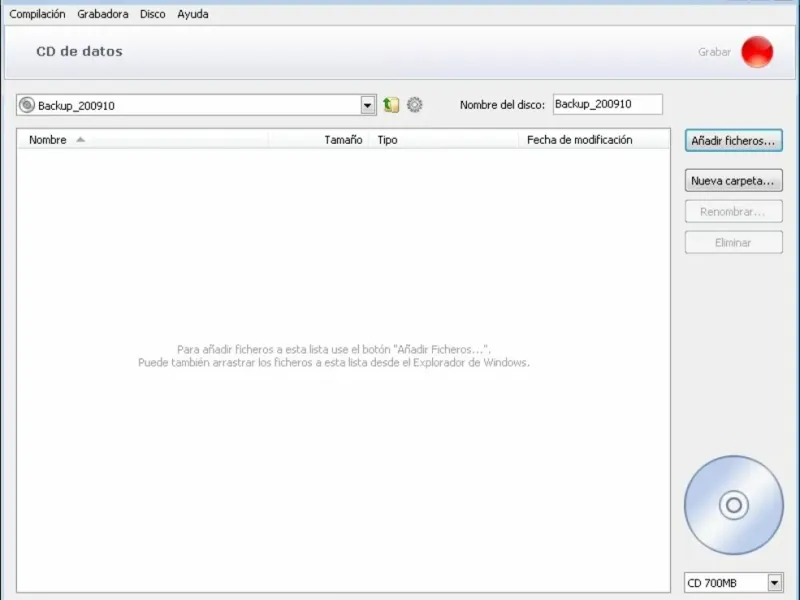Click the Eliminar button

tap(733, 242)
